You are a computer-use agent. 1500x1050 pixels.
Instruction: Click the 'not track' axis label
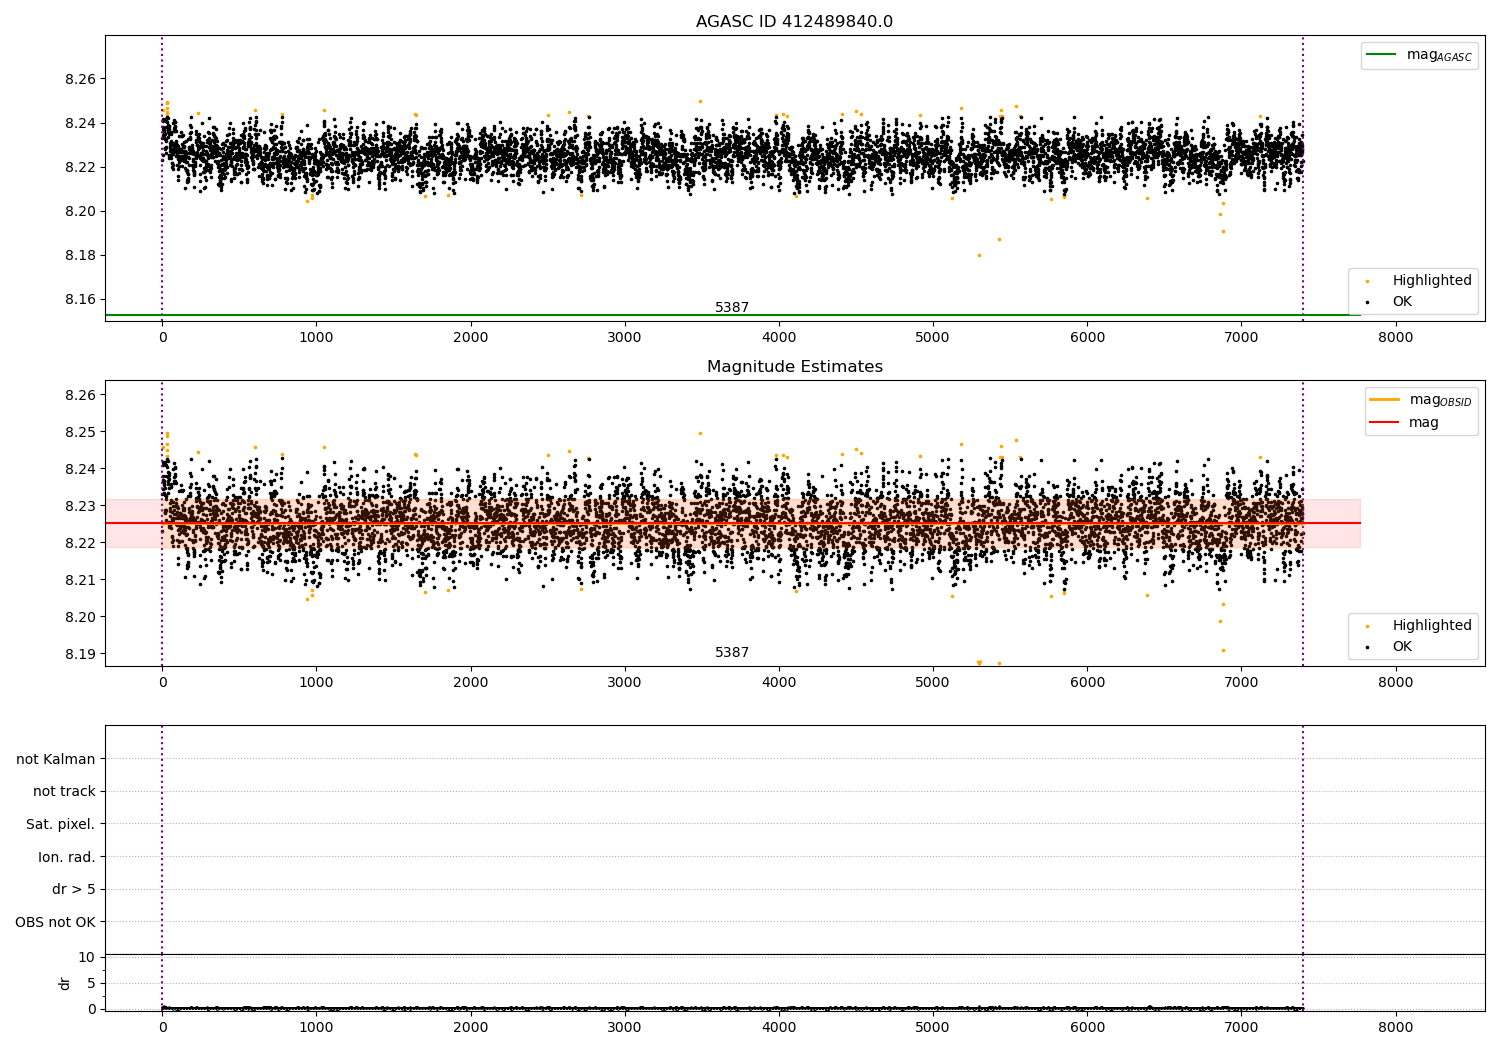tap(64, 791)
